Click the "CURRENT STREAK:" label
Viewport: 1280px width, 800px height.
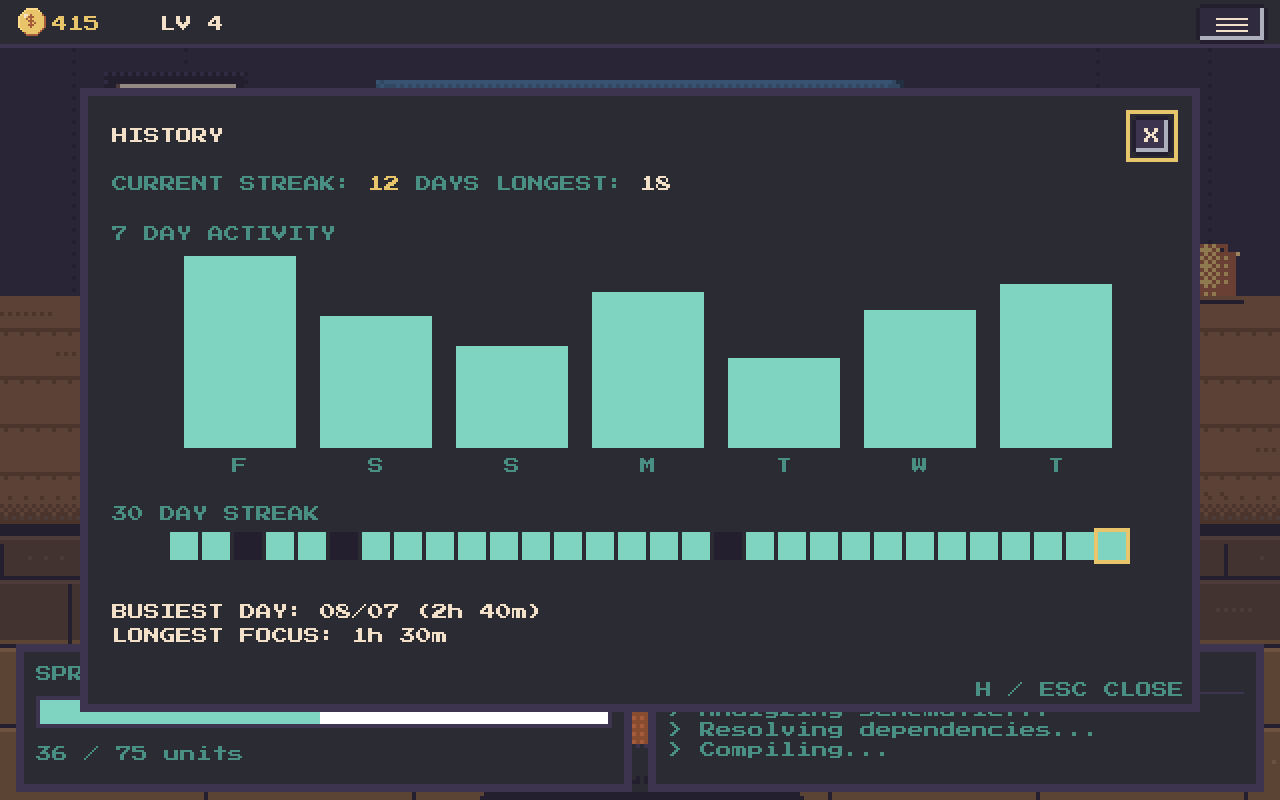pos(230,183)
